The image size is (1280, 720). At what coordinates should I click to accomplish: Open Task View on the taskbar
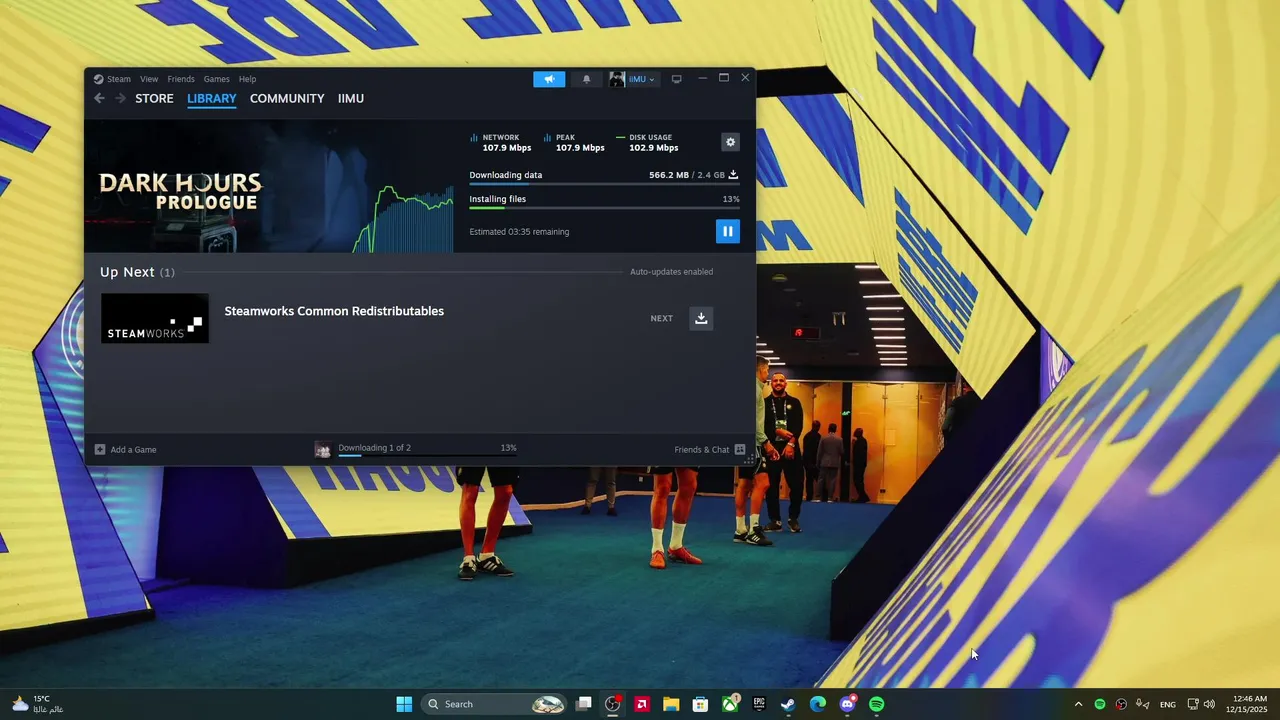[x=584, y=704]
